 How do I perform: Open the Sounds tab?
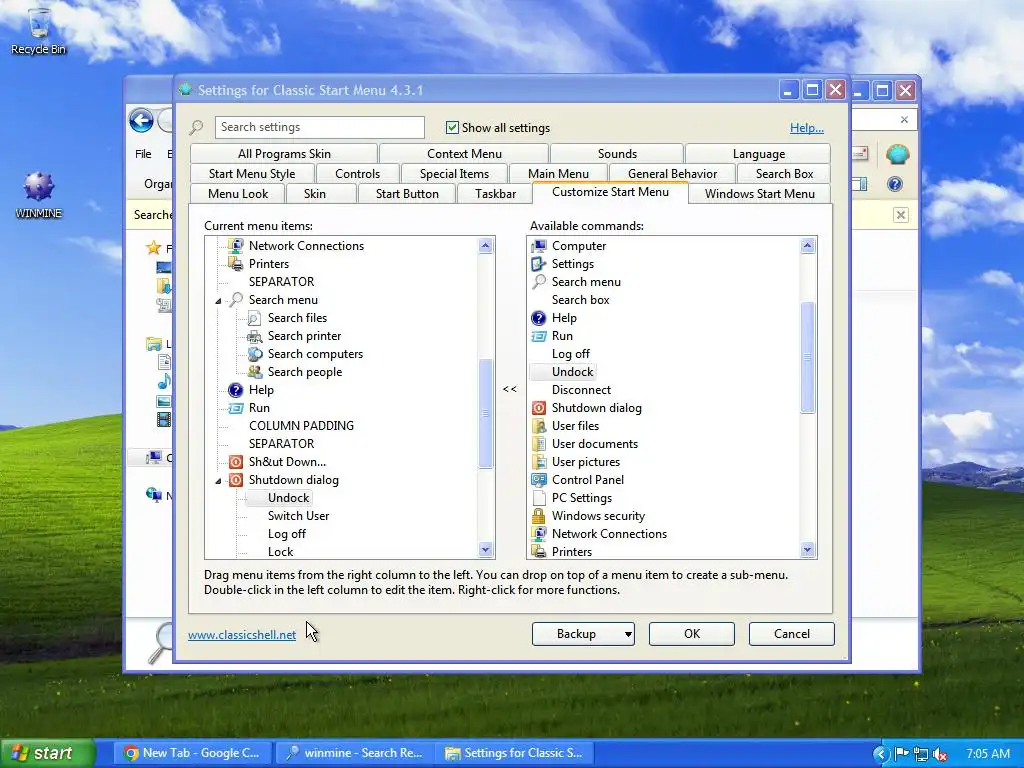click(617, 154)
